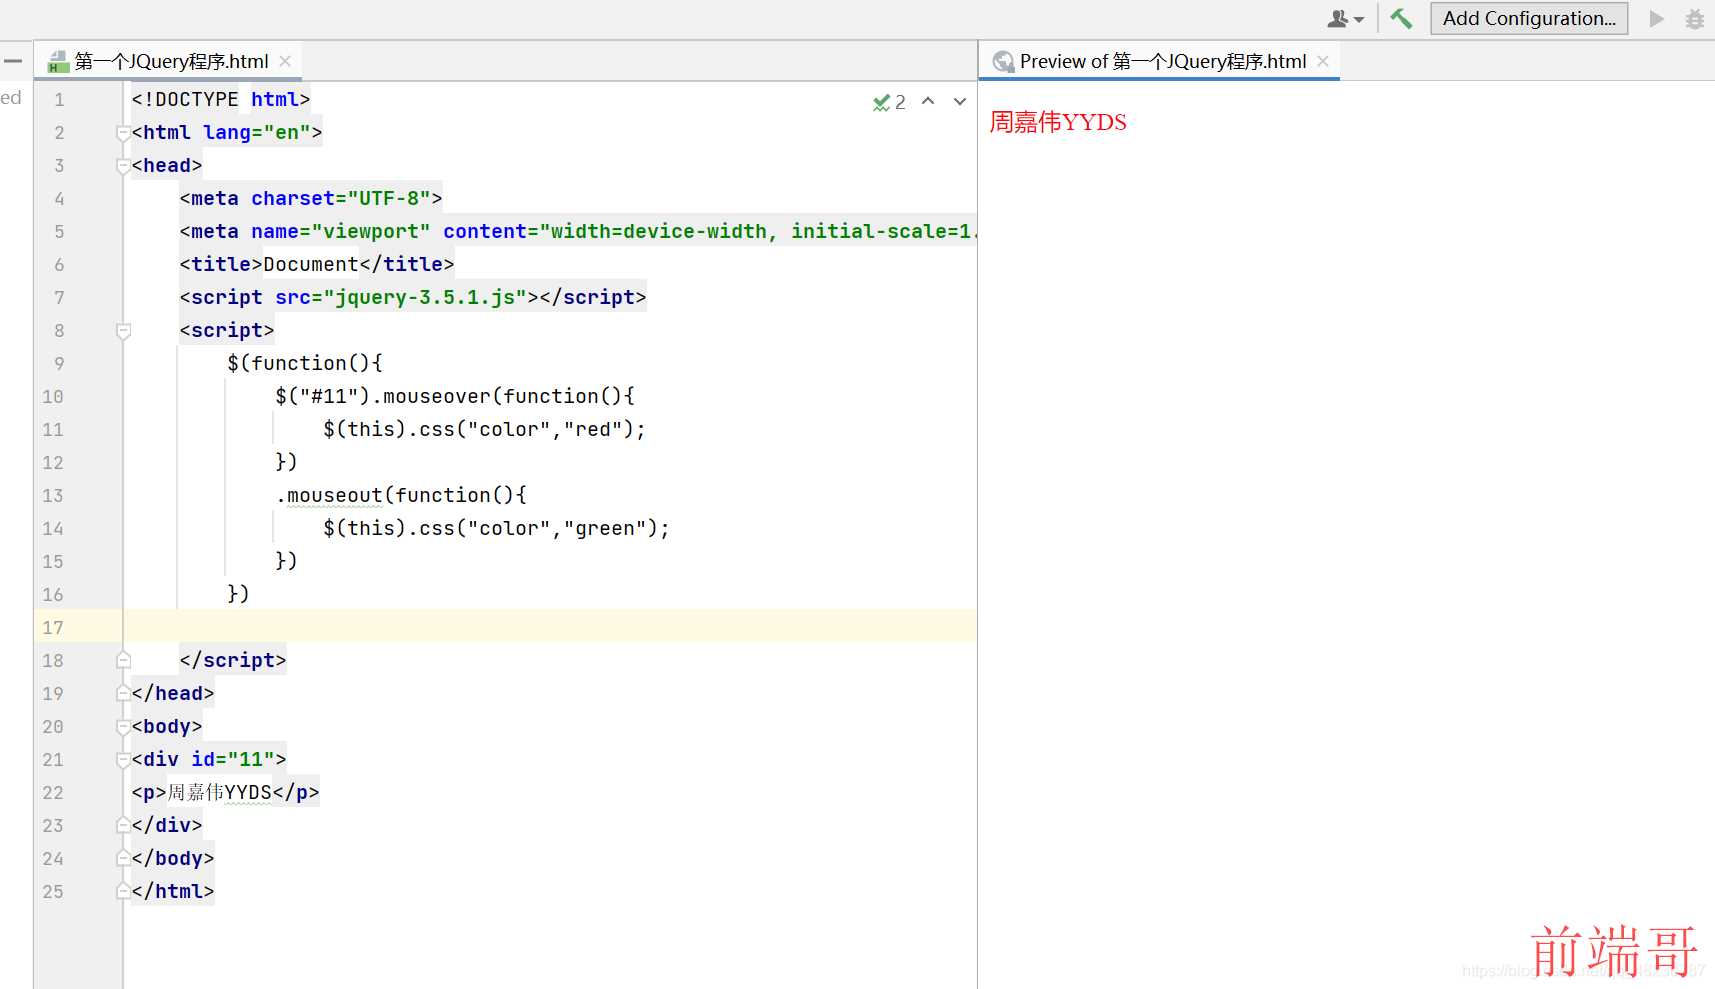Click fold marker at closing html line 25
This screenshot has height=989, width=1715.
pyautogui.click(x=123, y=891)
